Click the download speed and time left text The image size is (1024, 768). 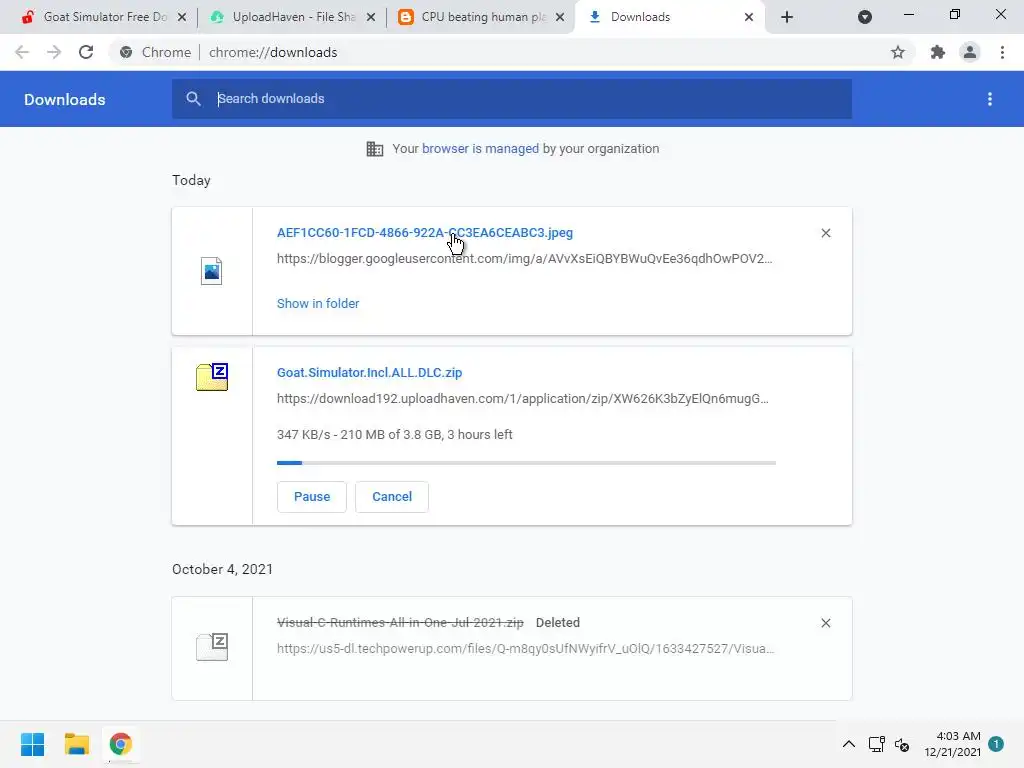(394, 435)
